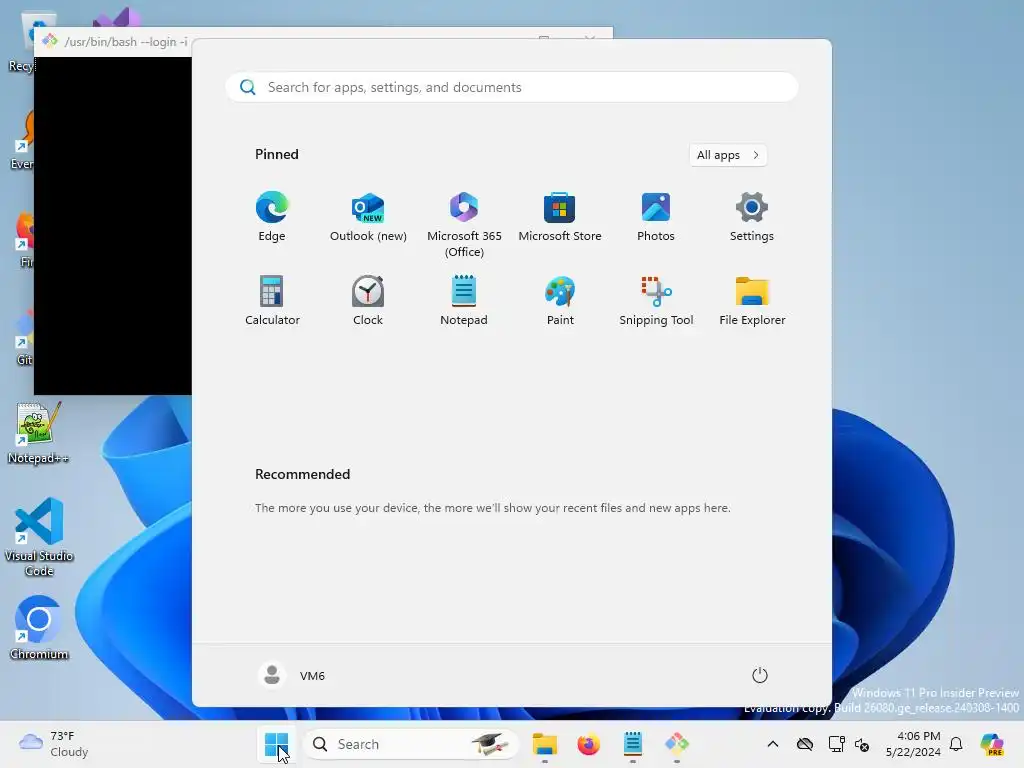
Task: Open the Edge pinned app
Action: [272, 217]
